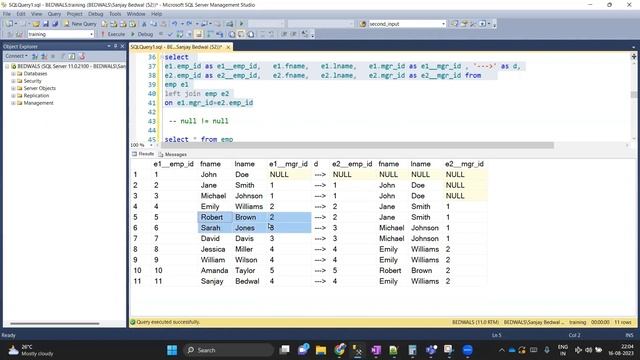The image size is (640, 360).
Task: Click the Save icon in toolbar
Action: (46, 24)
